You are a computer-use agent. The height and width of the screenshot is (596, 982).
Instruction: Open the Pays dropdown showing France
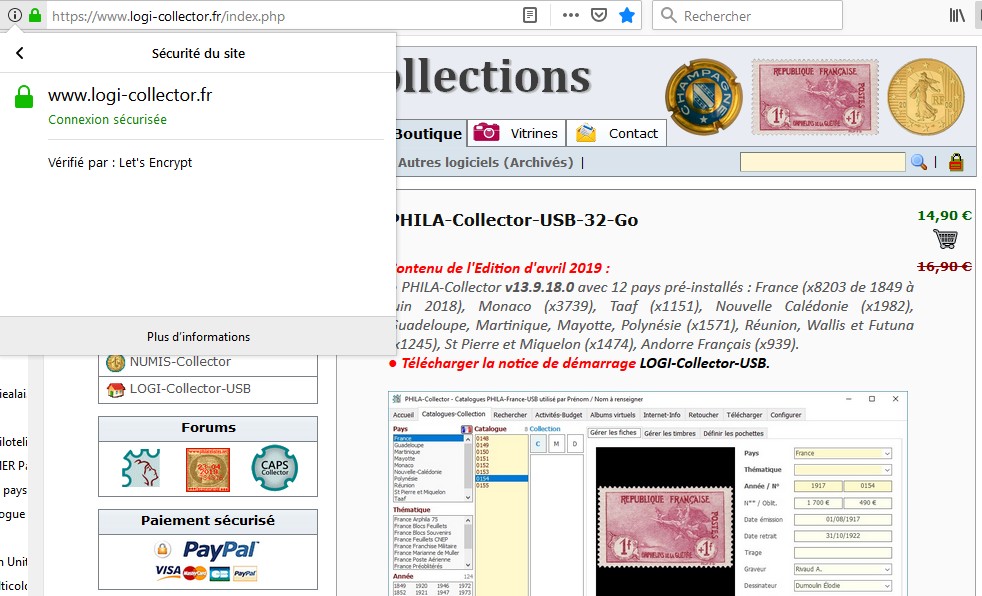[842, 453]
